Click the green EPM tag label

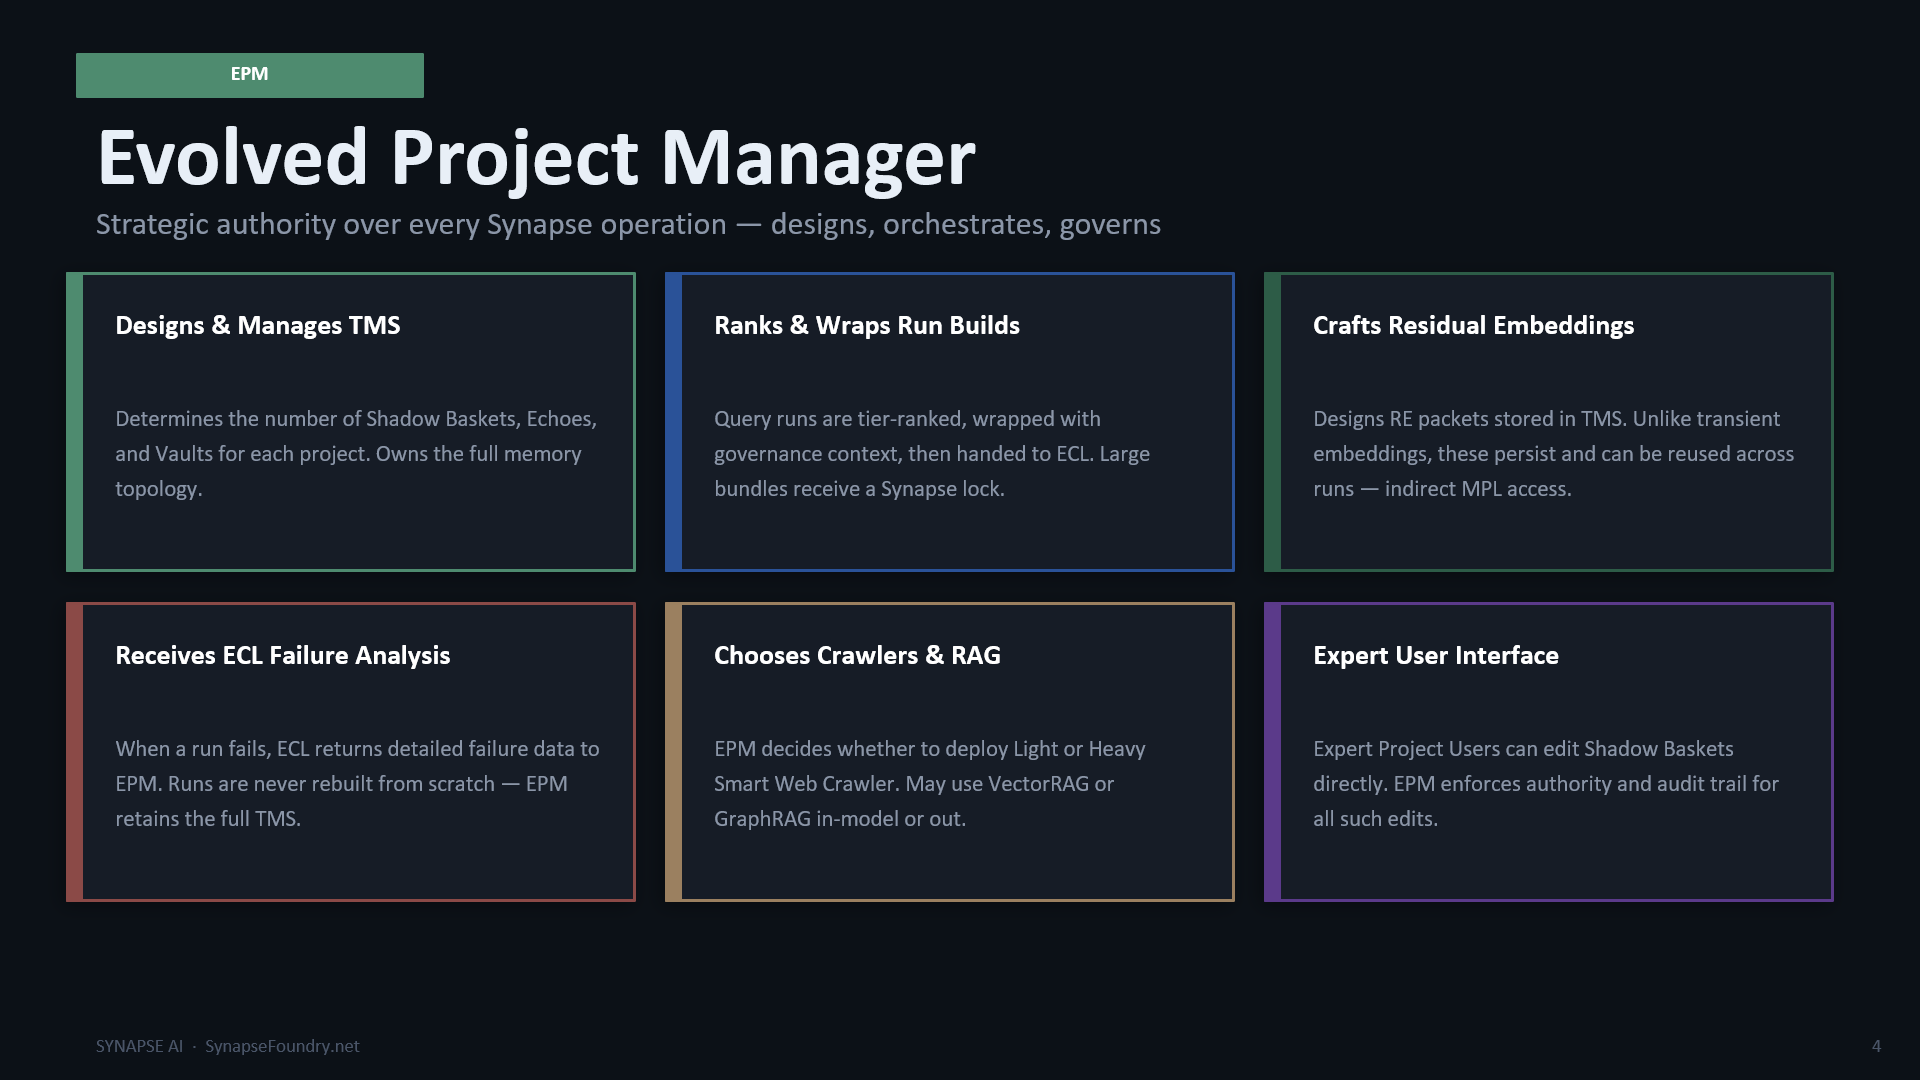click(249, 75)
